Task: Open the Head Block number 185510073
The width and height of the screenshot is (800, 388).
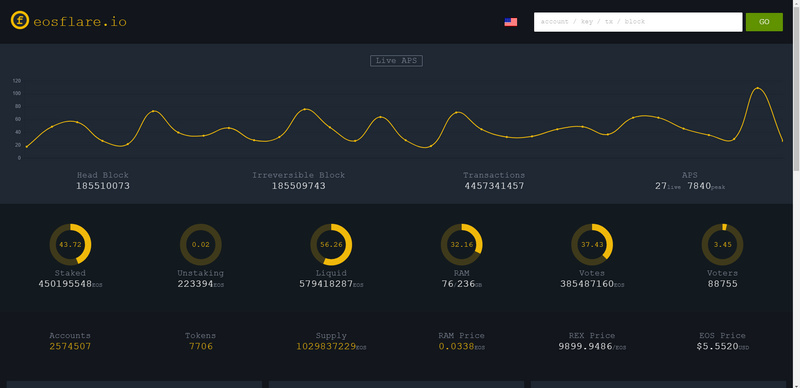Action: 103,186
